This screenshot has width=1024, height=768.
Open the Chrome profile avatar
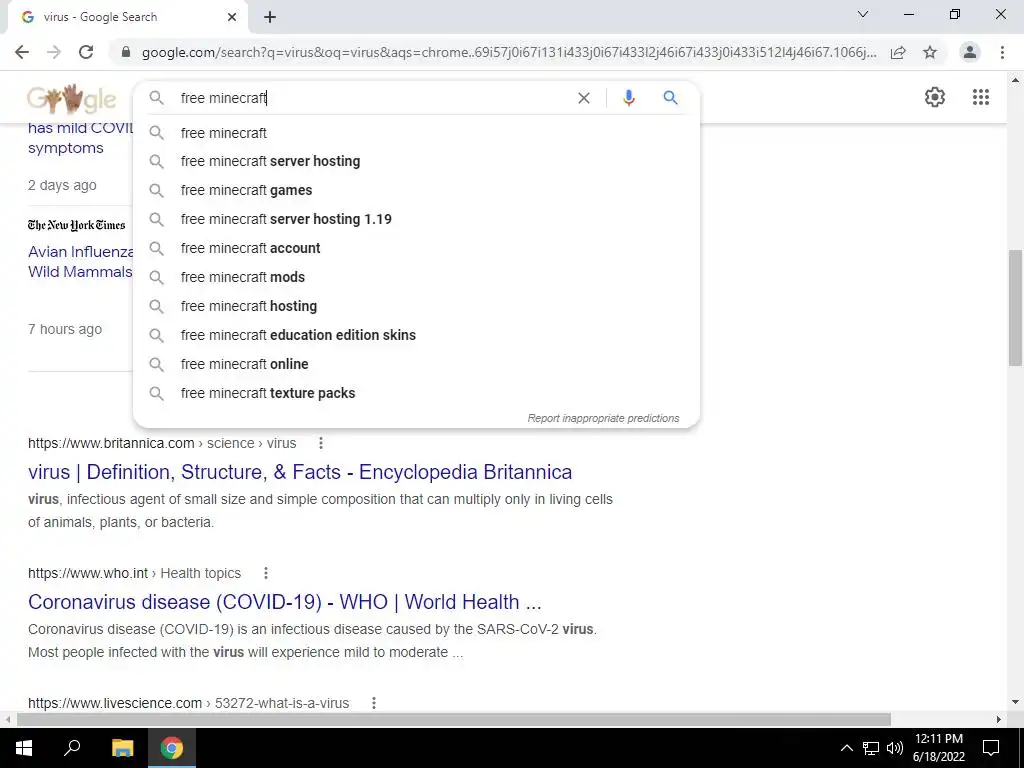[x=970, y=52]
